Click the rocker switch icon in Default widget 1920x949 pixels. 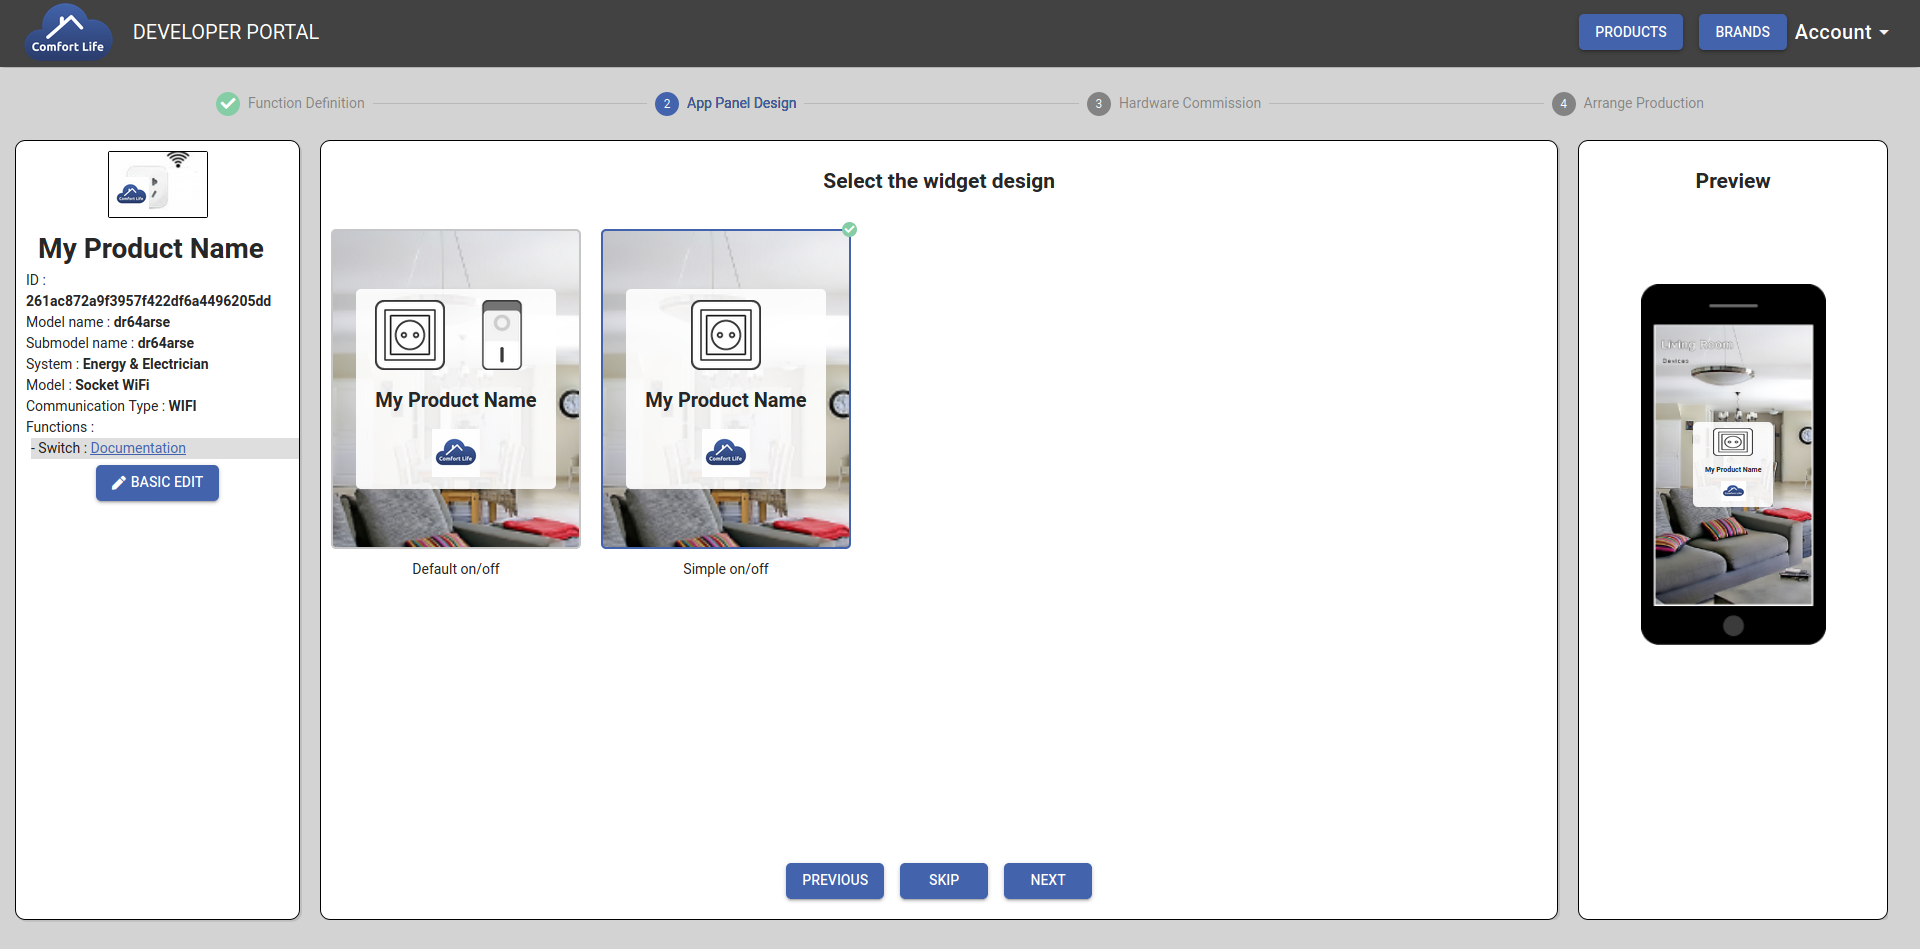coord(502,335)
